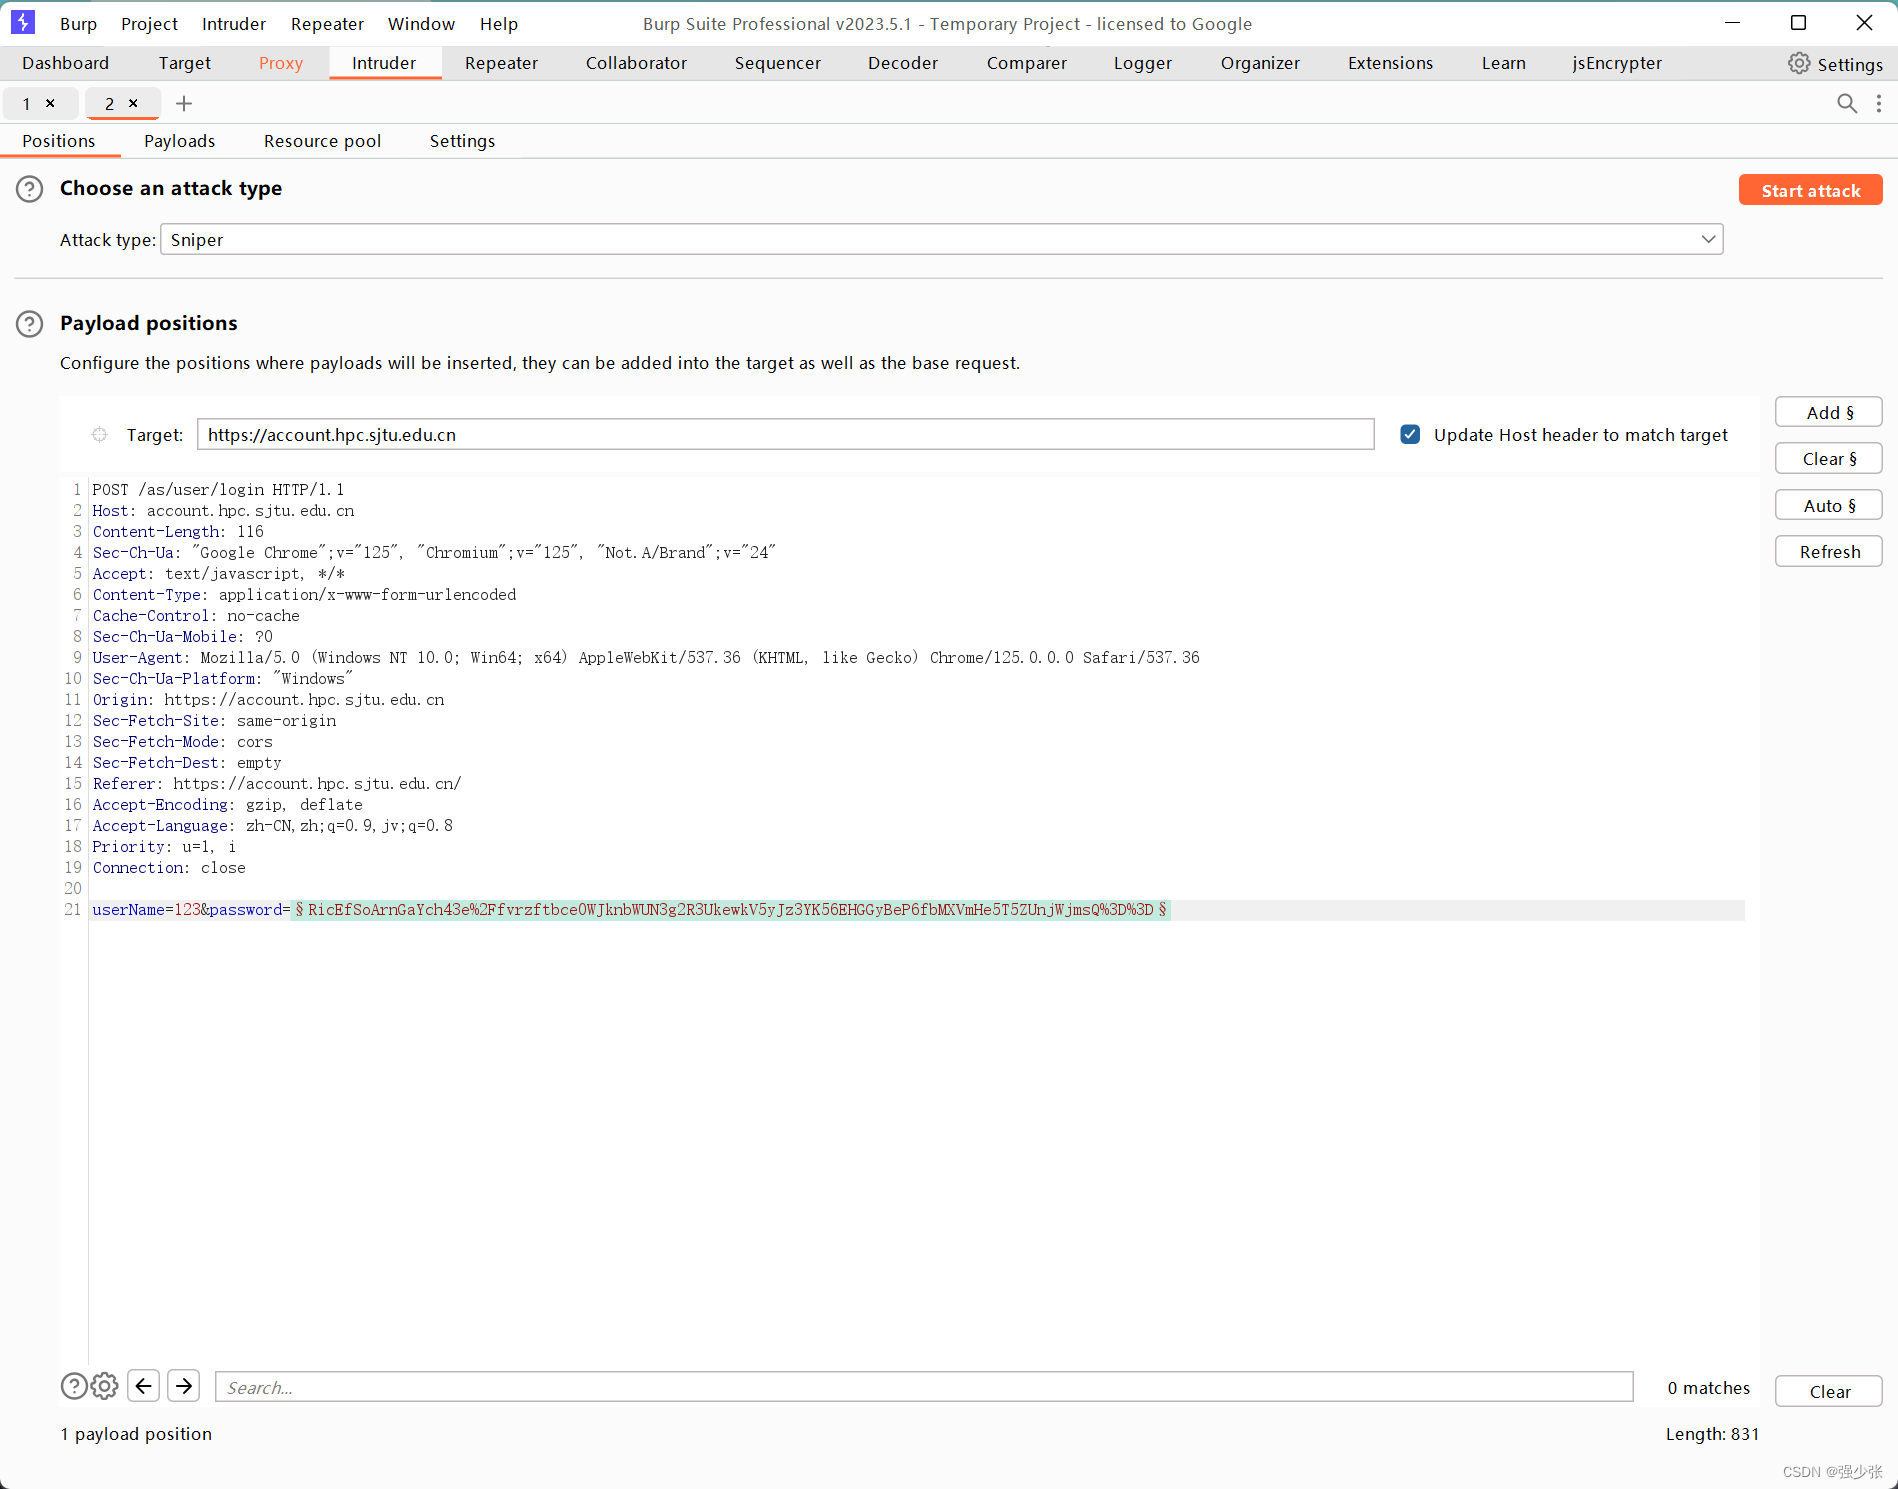The width and height of the screenshot is (1898, 1489).
Task: Open help for Payload positions
Action: coord(30,324)
